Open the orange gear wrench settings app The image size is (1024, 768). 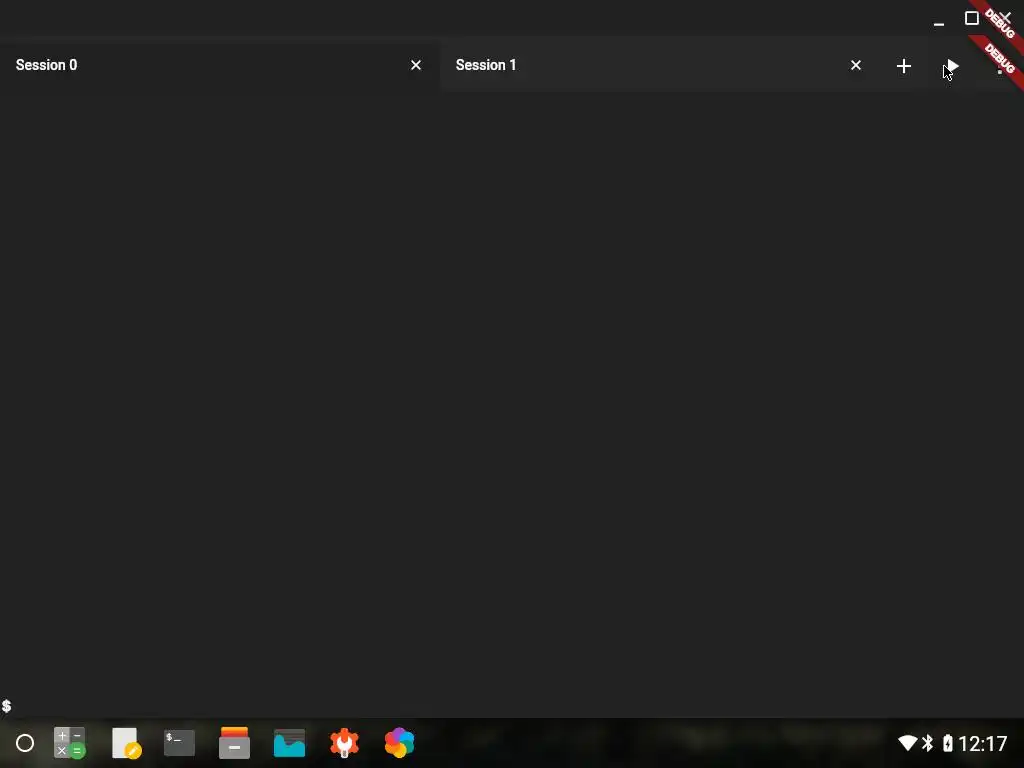point(344,743)
